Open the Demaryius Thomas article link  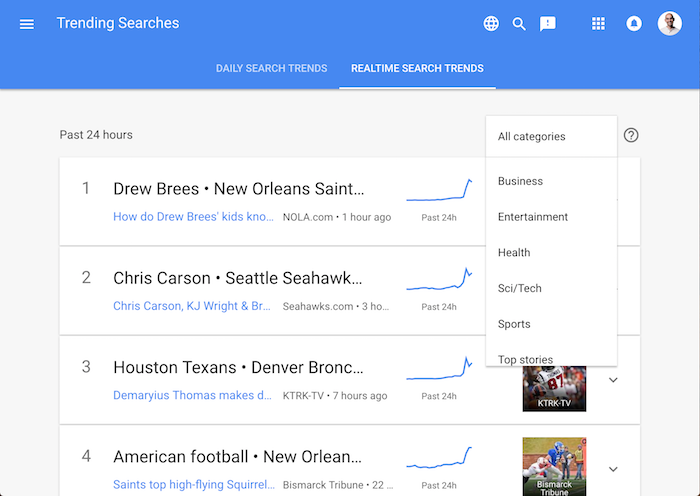192,396
